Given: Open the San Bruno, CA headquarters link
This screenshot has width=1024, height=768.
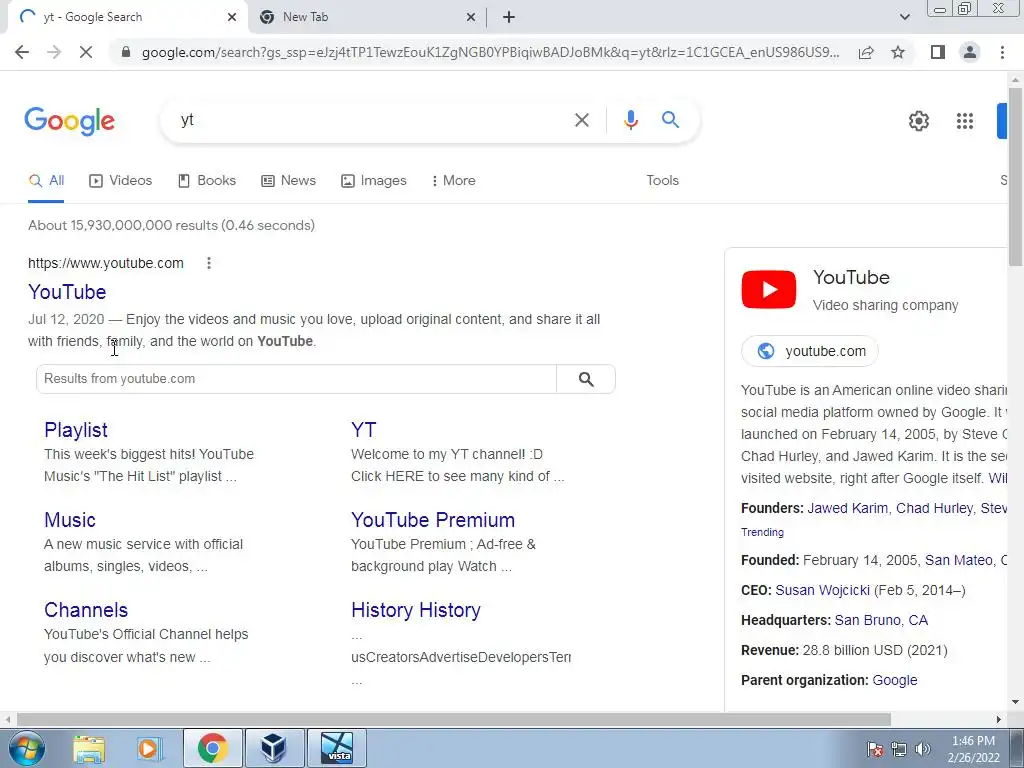Looking at the screenshot, I should coord(881,621).
